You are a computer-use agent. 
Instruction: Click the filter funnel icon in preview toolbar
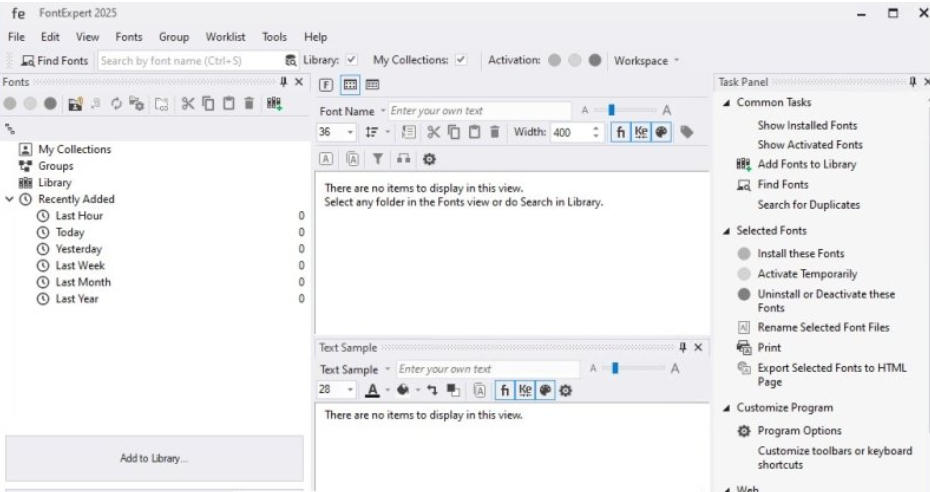[x=378, y=159]
